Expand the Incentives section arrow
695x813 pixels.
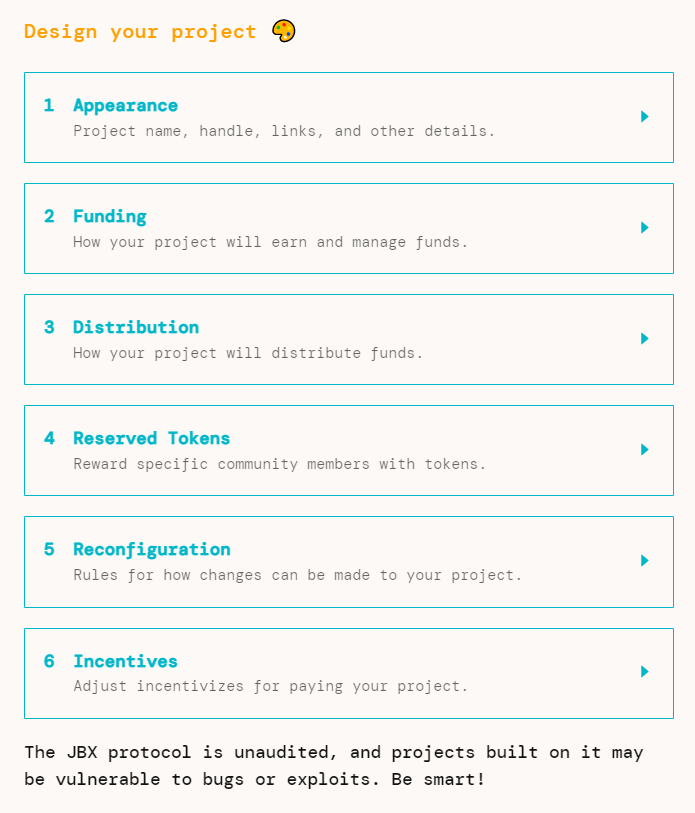tap(645, 672)
